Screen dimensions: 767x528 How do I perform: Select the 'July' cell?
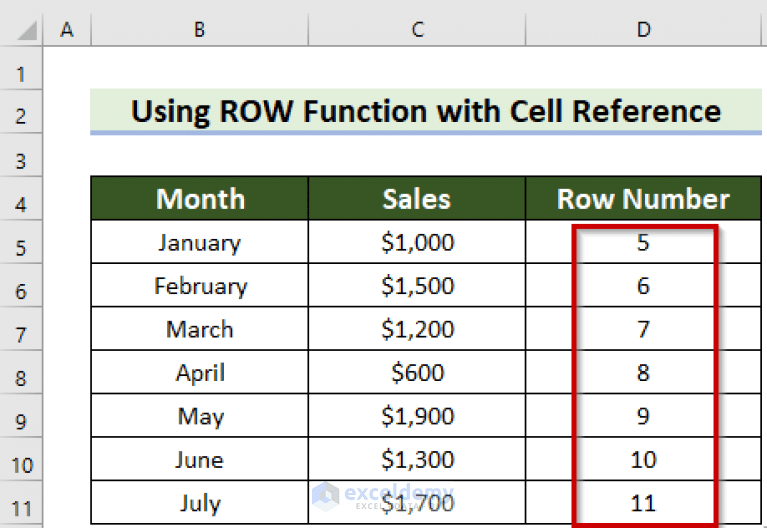(x=200, y=503)
